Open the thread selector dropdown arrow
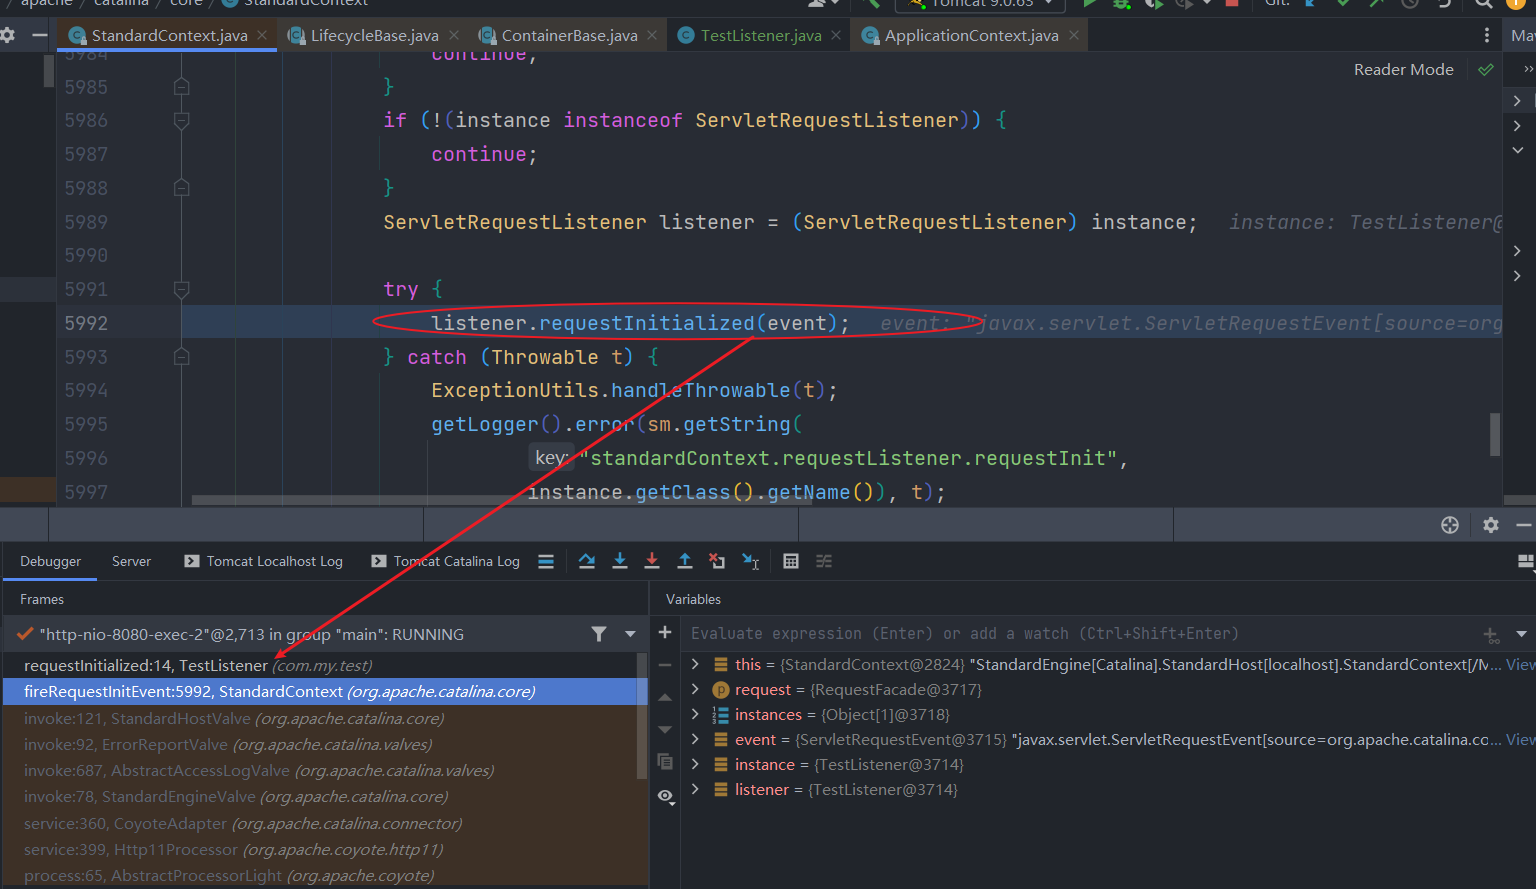This screenshot has height=889, width=1536. [x=630, y=634]
